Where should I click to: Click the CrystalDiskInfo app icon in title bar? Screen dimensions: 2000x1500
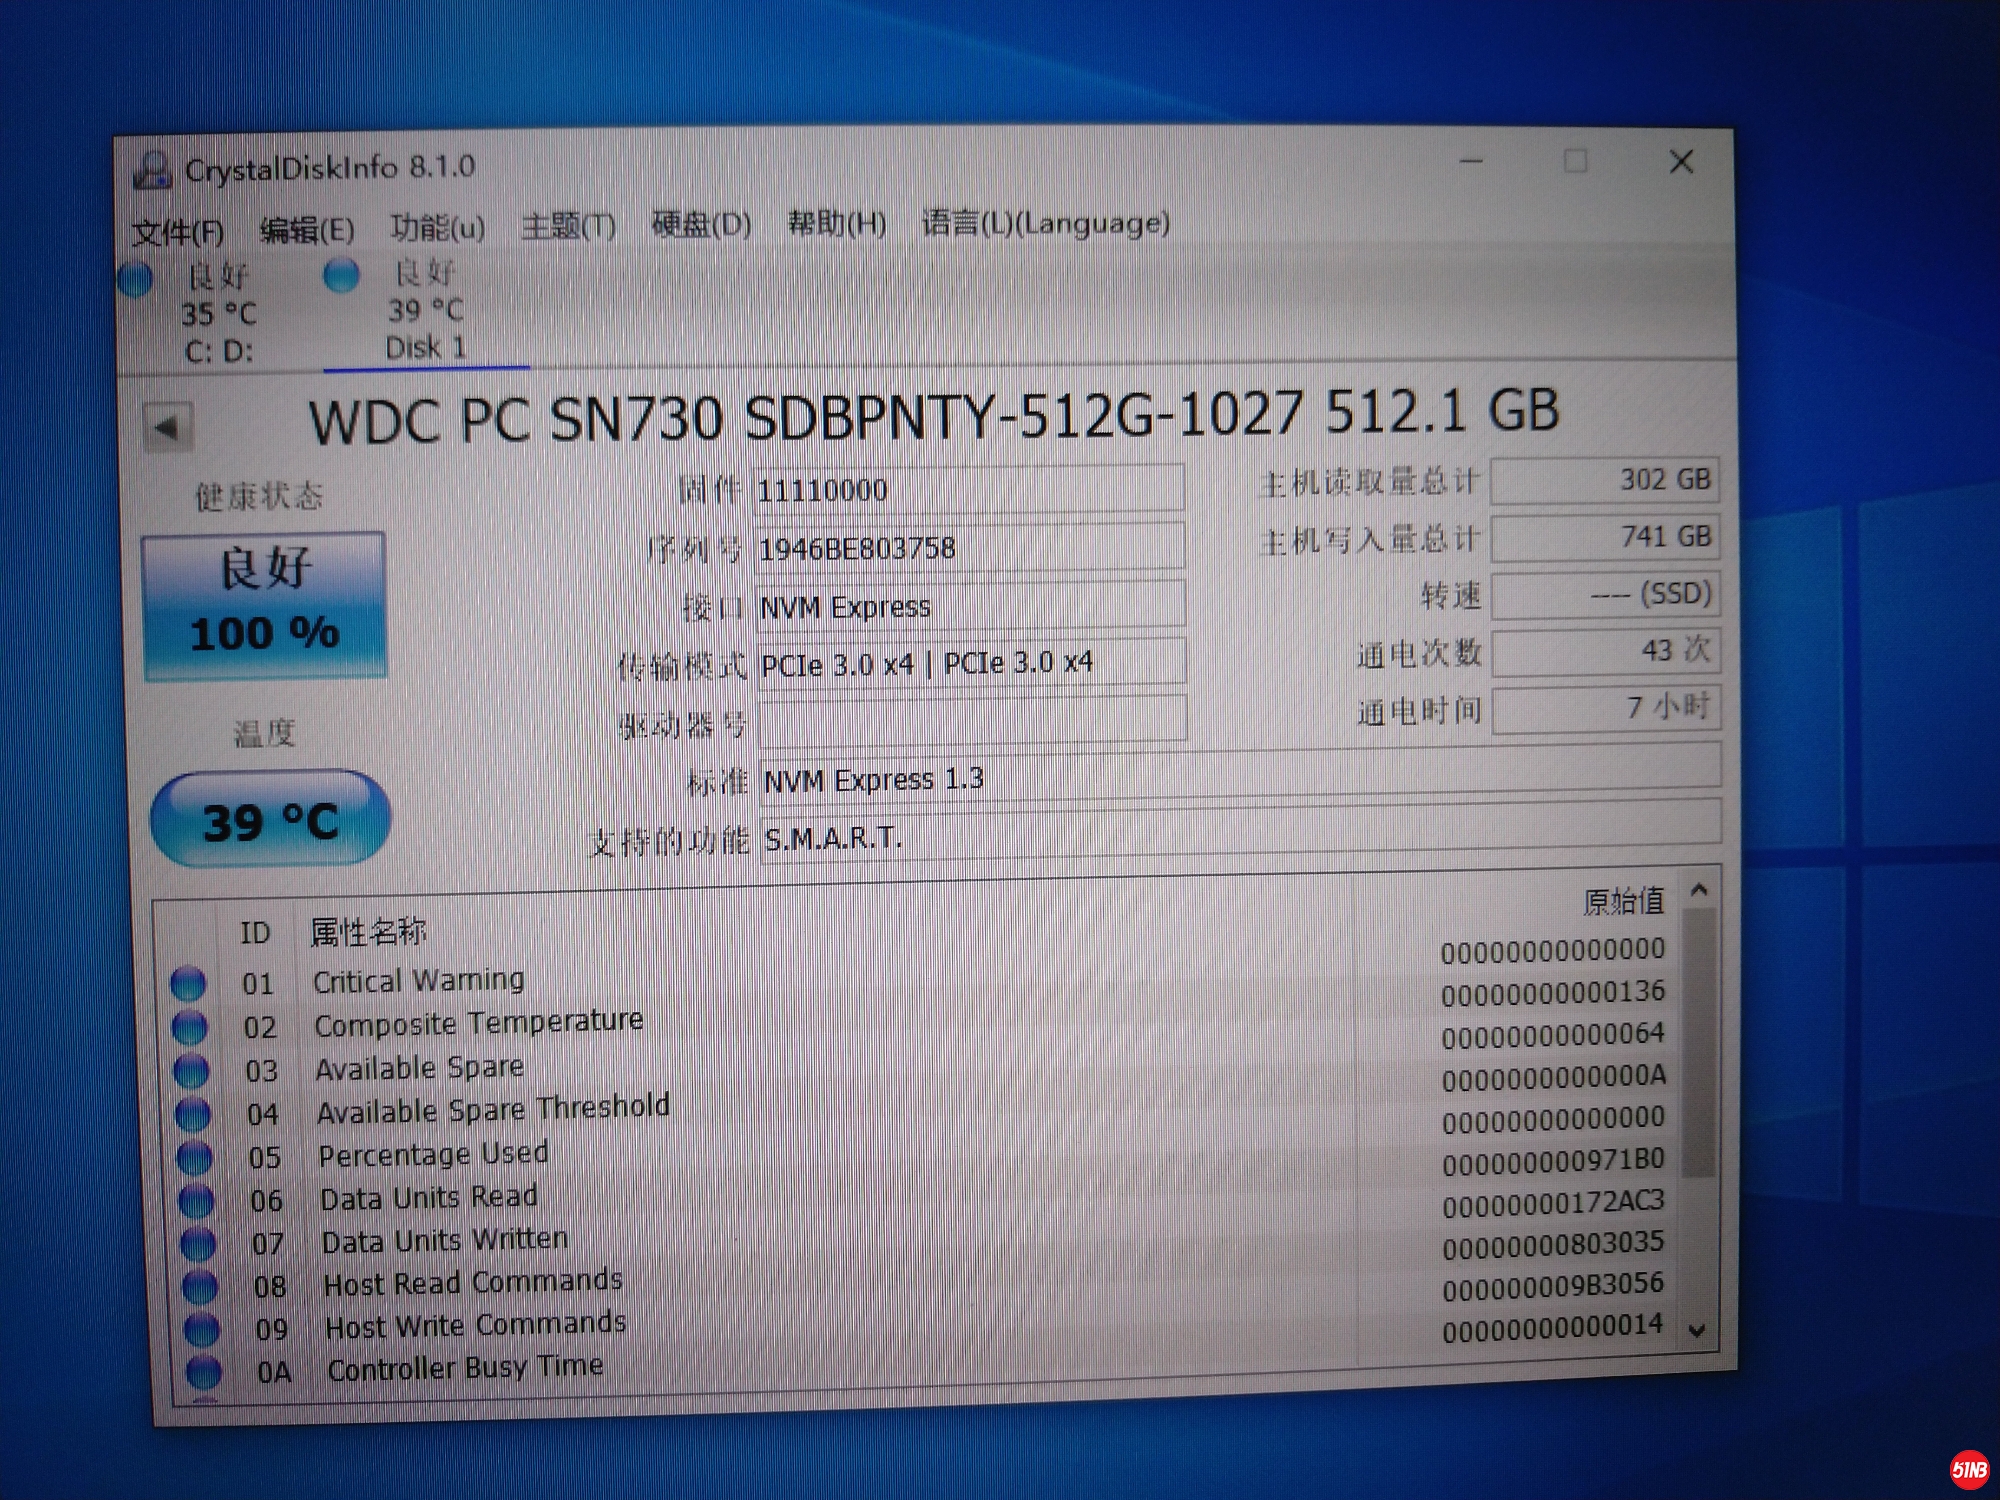tap(151, 171)
